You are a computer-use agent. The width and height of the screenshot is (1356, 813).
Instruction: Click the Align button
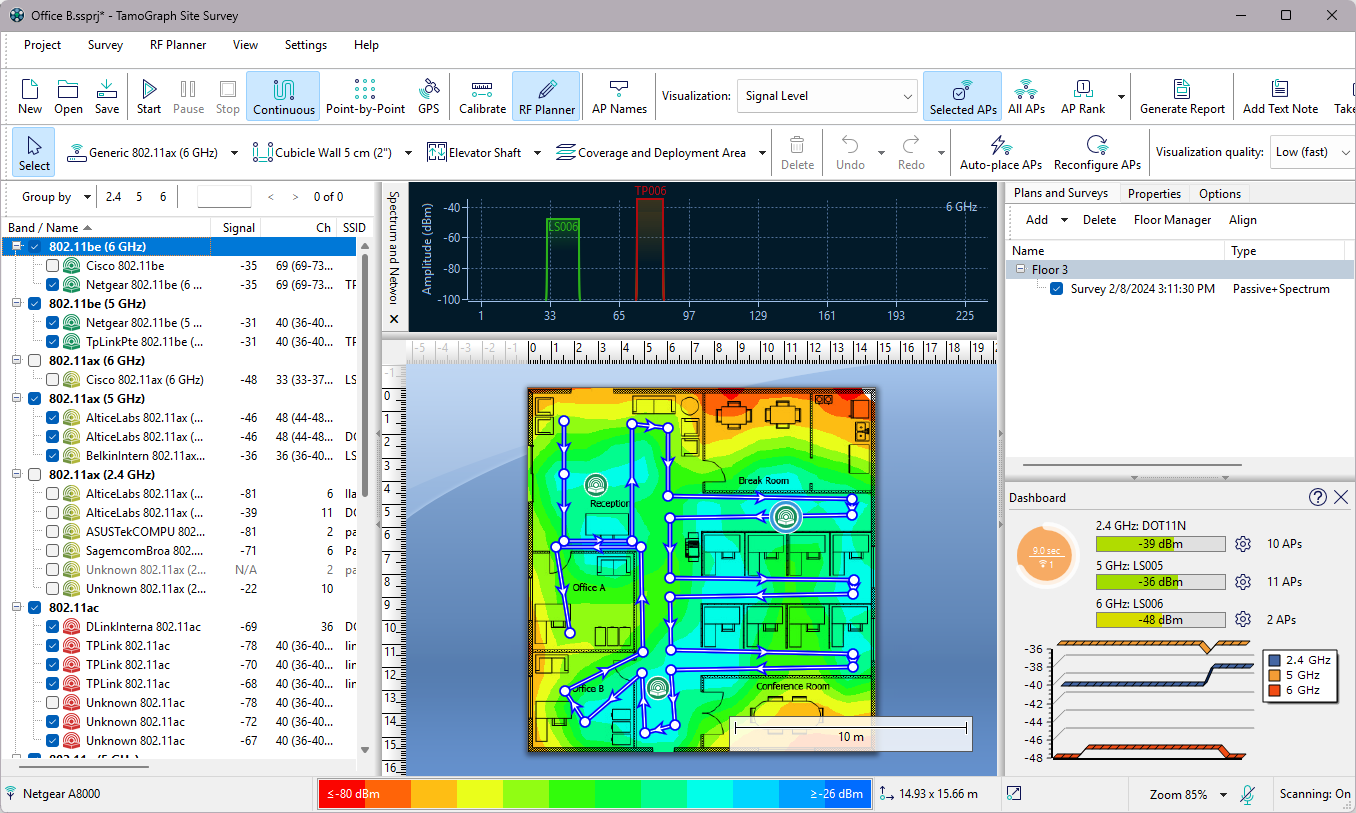[x=1243, y=220]
